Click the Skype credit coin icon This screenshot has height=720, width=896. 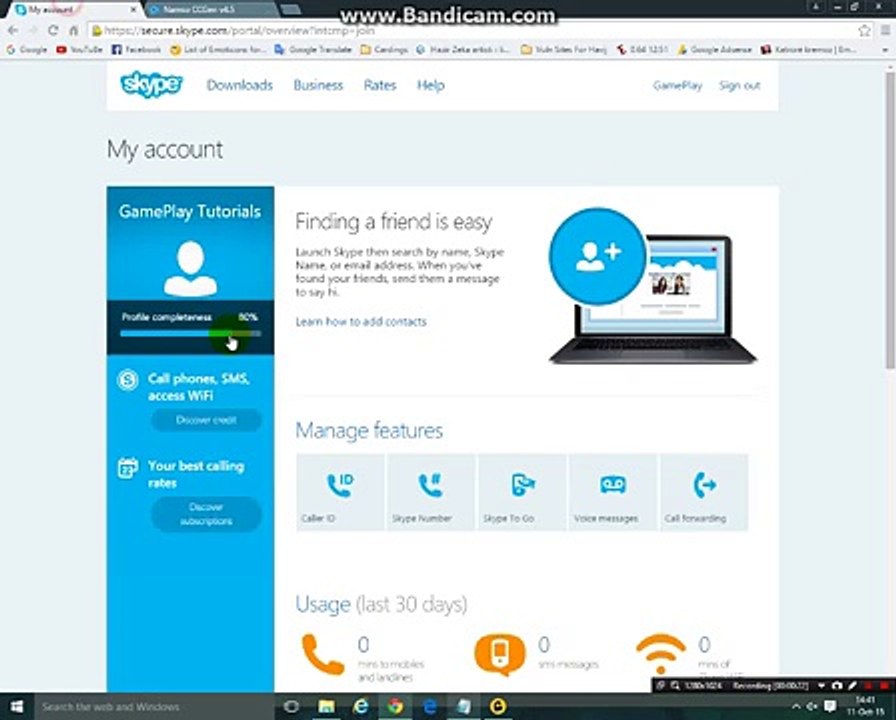128,379
